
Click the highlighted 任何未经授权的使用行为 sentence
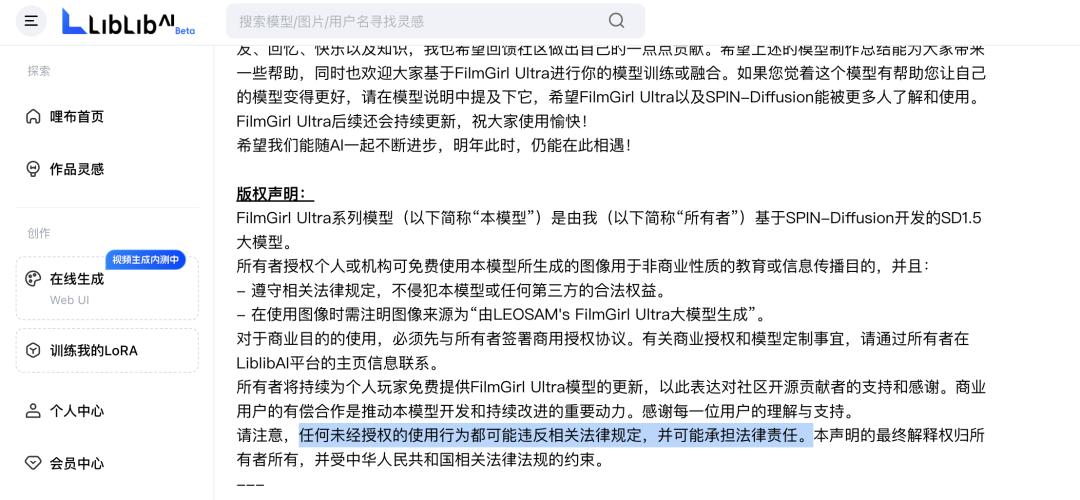point(556,436)
